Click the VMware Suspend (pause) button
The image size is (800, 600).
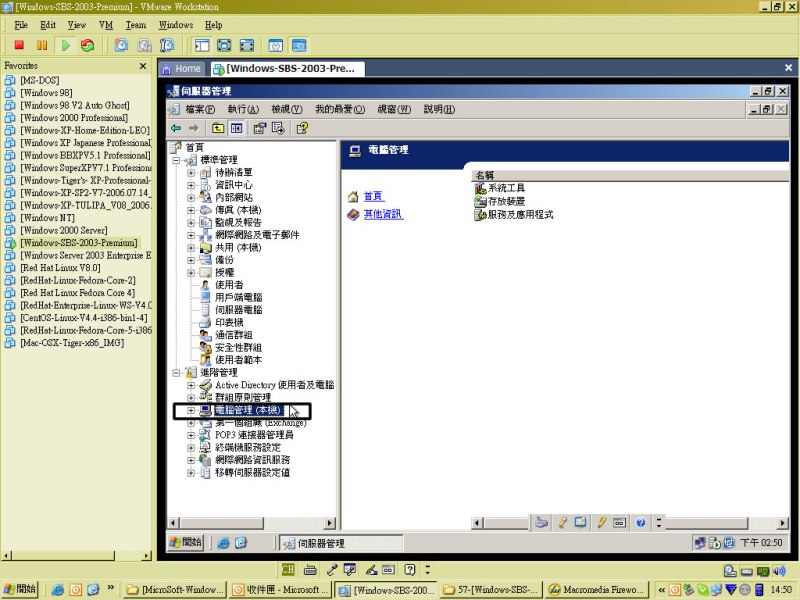point(42,45)
